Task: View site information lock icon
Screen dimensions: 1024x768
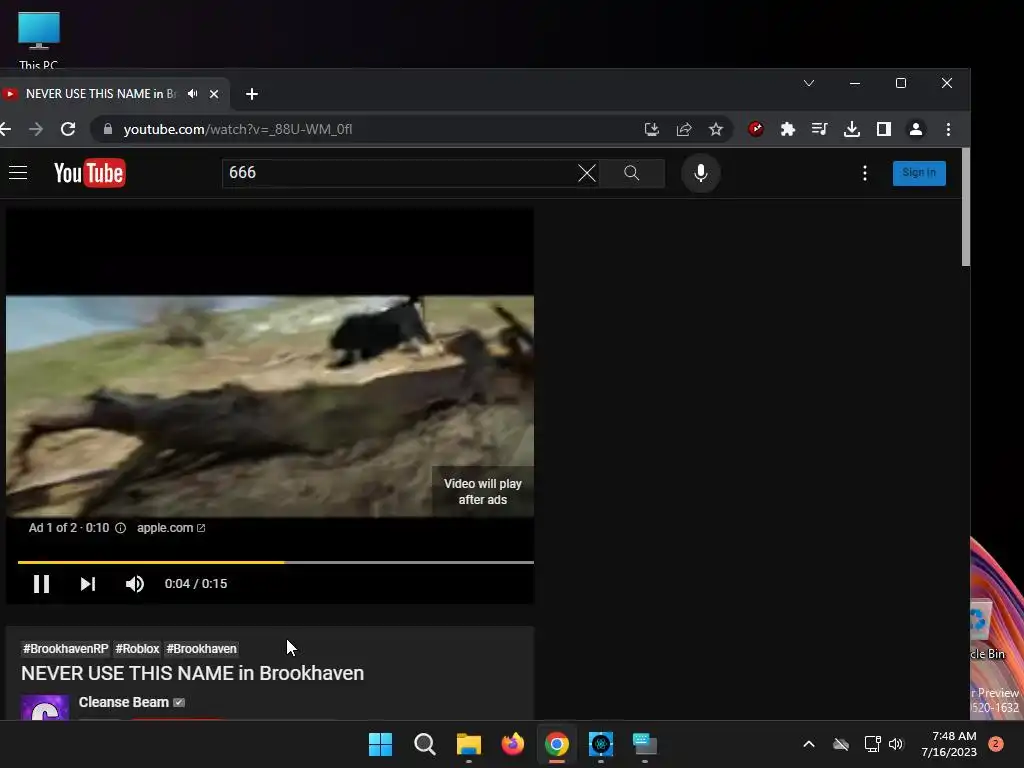Action: pos(108,129)
